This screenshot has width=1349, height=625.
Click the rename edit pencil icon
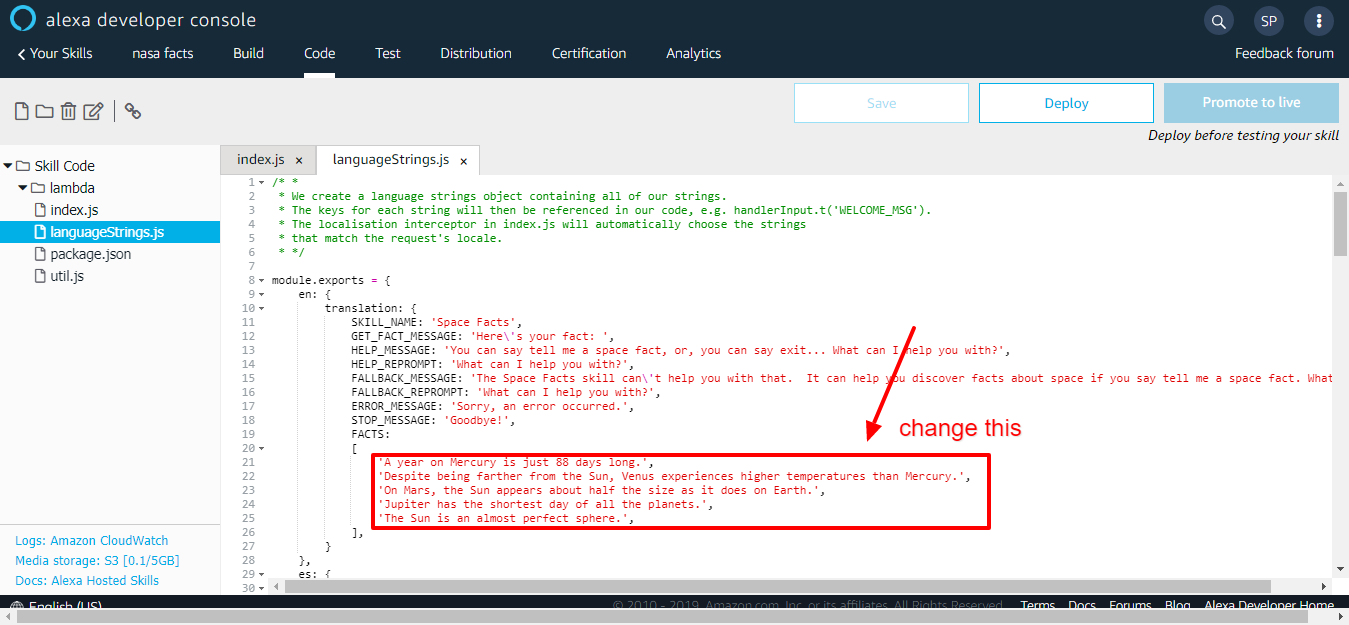(93, 111)
